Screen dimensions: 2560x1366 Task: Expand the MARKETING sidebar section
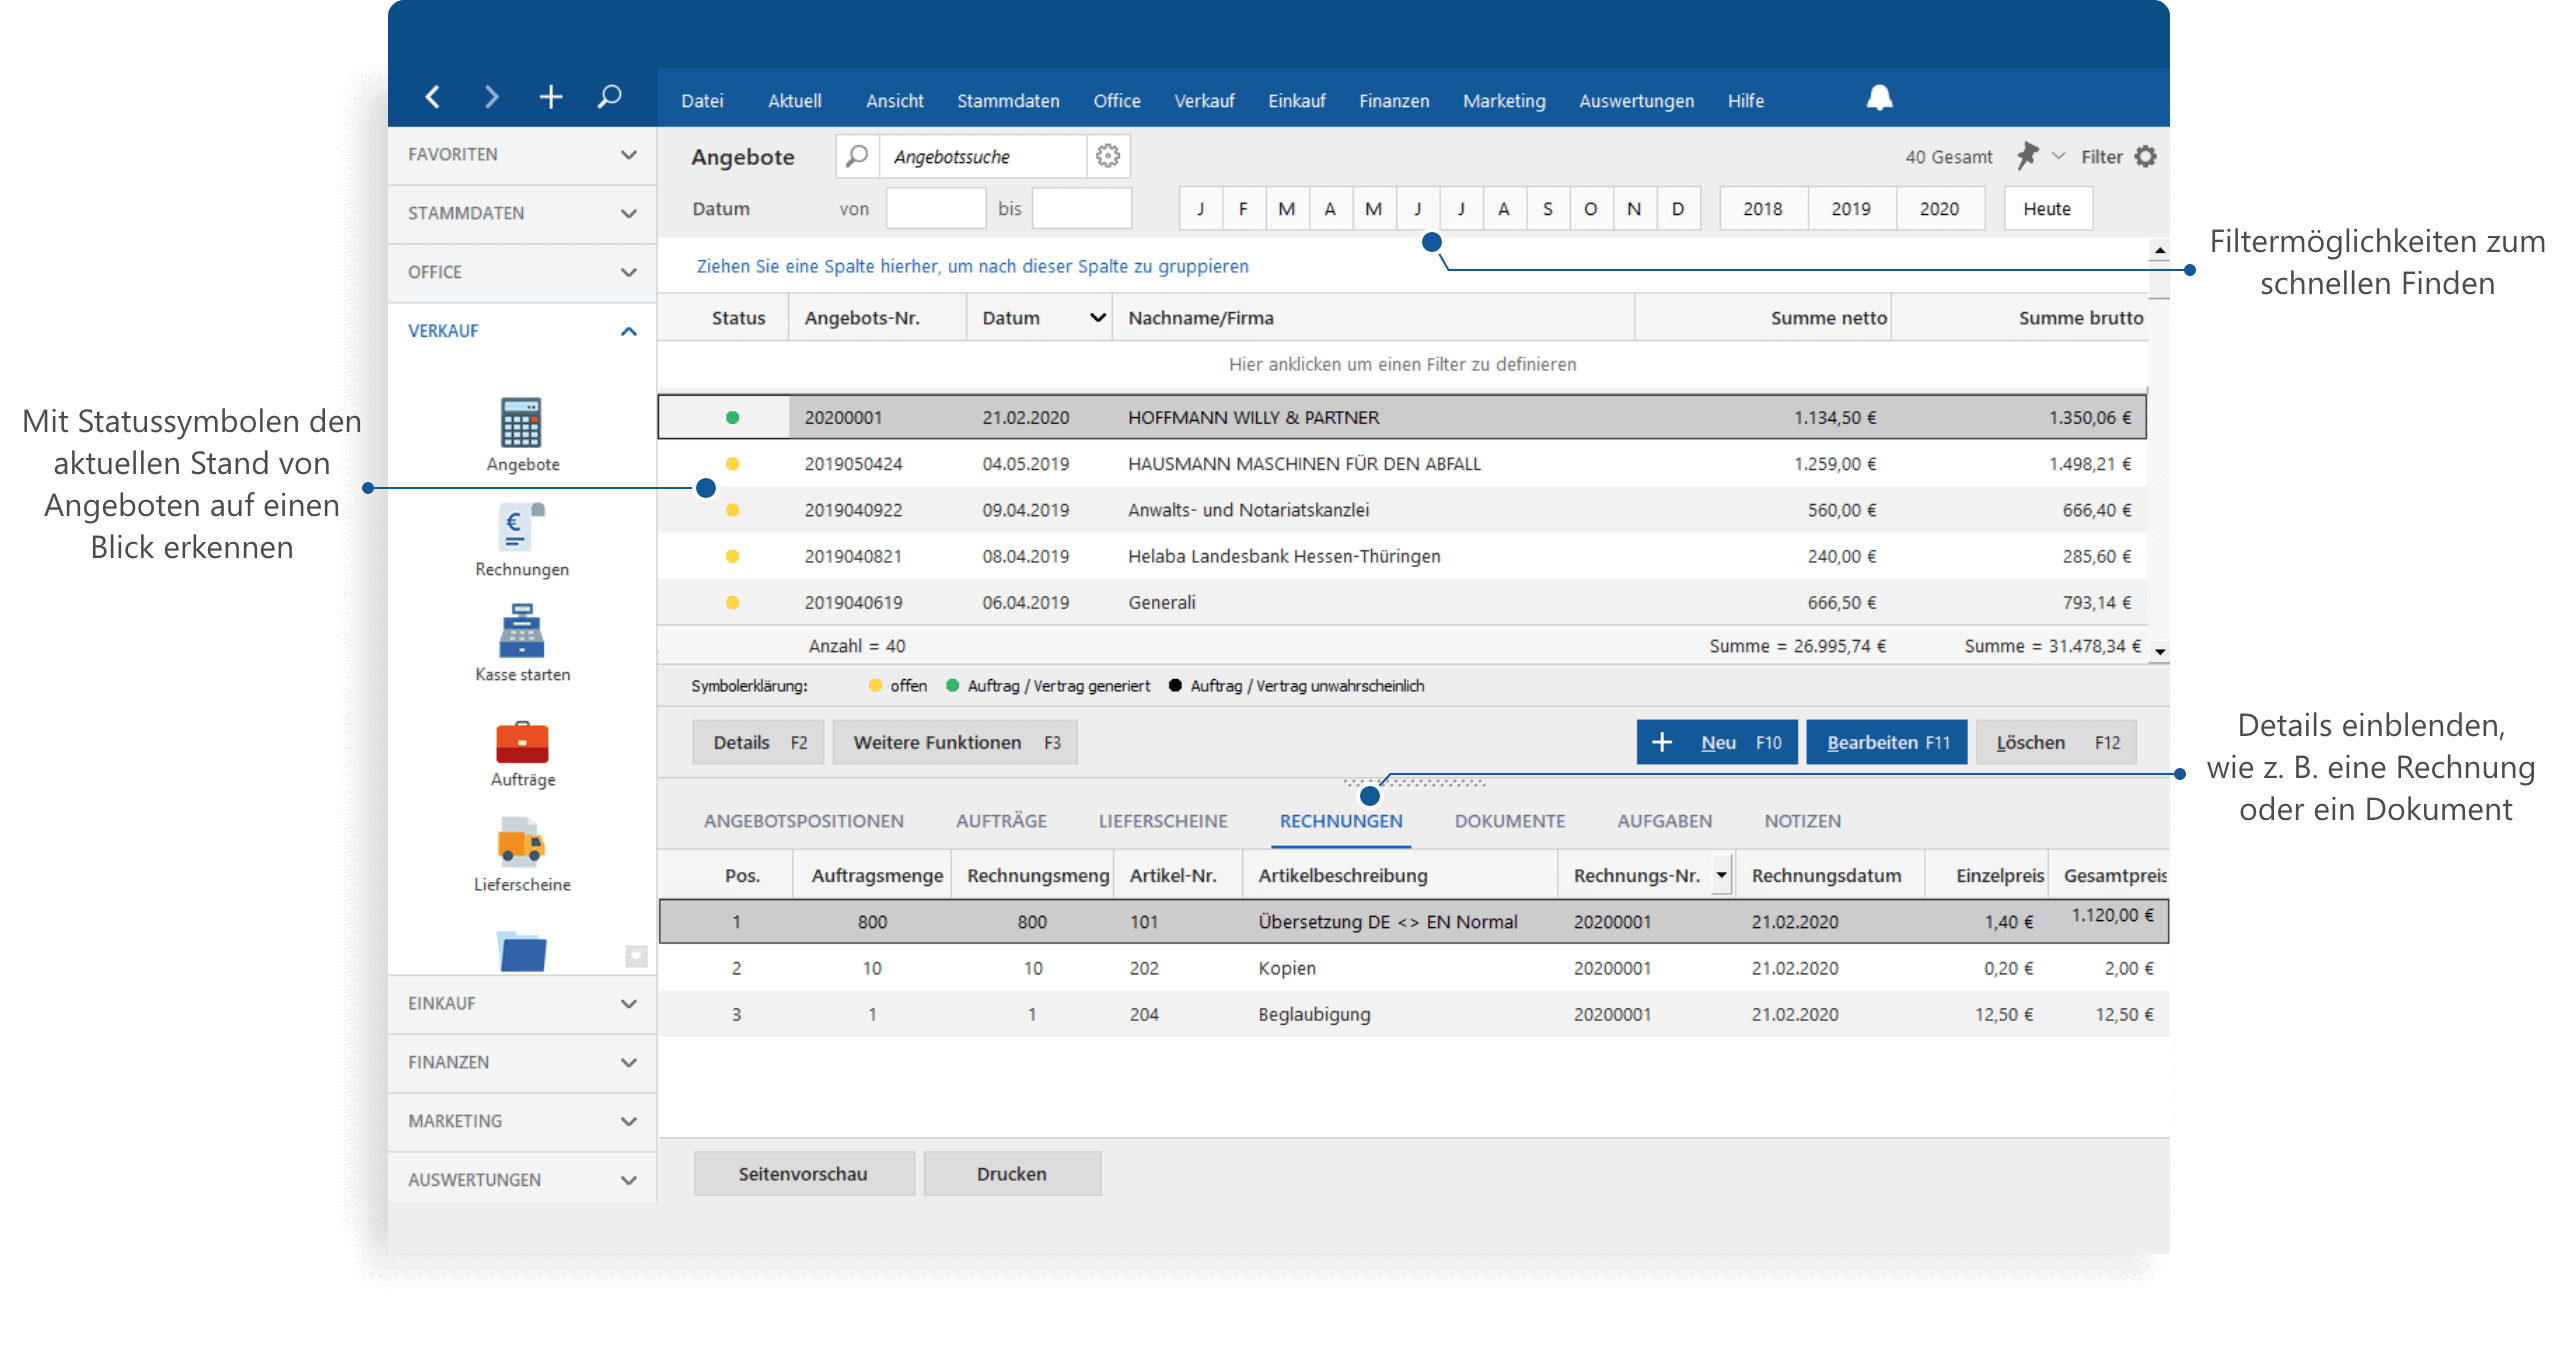tap(521, 1121)
